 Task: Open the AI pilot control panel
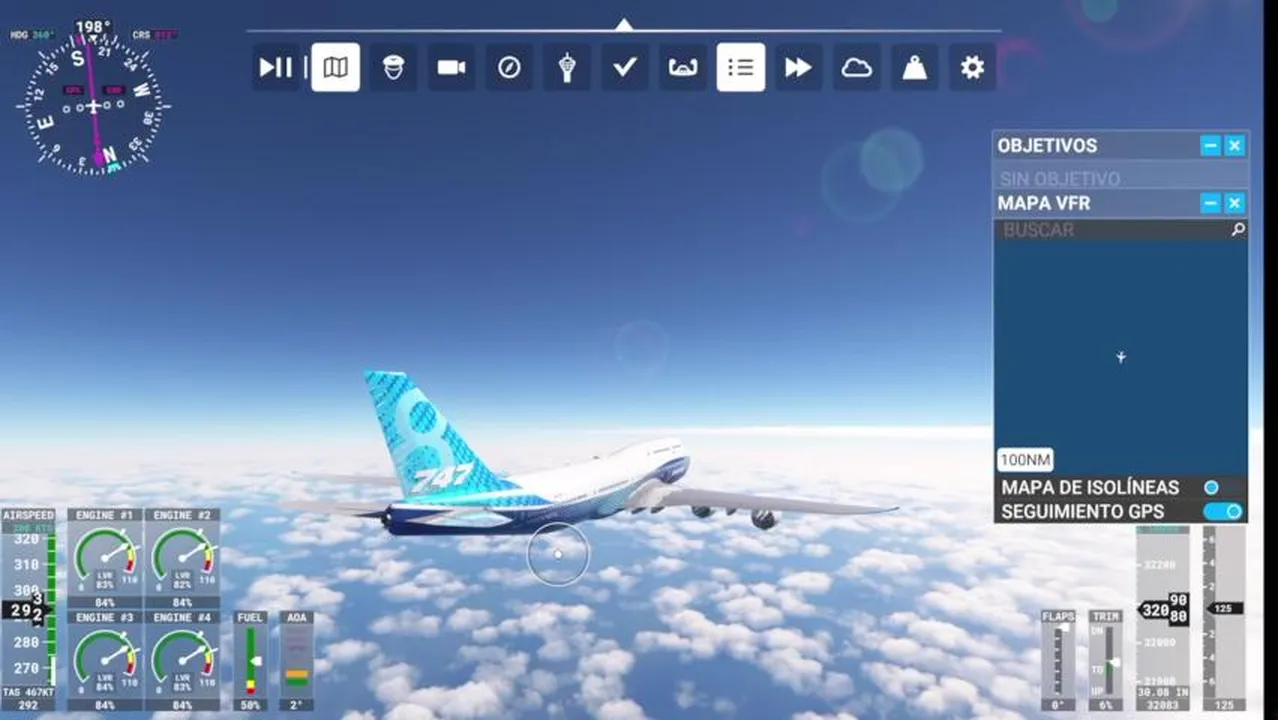393,67
